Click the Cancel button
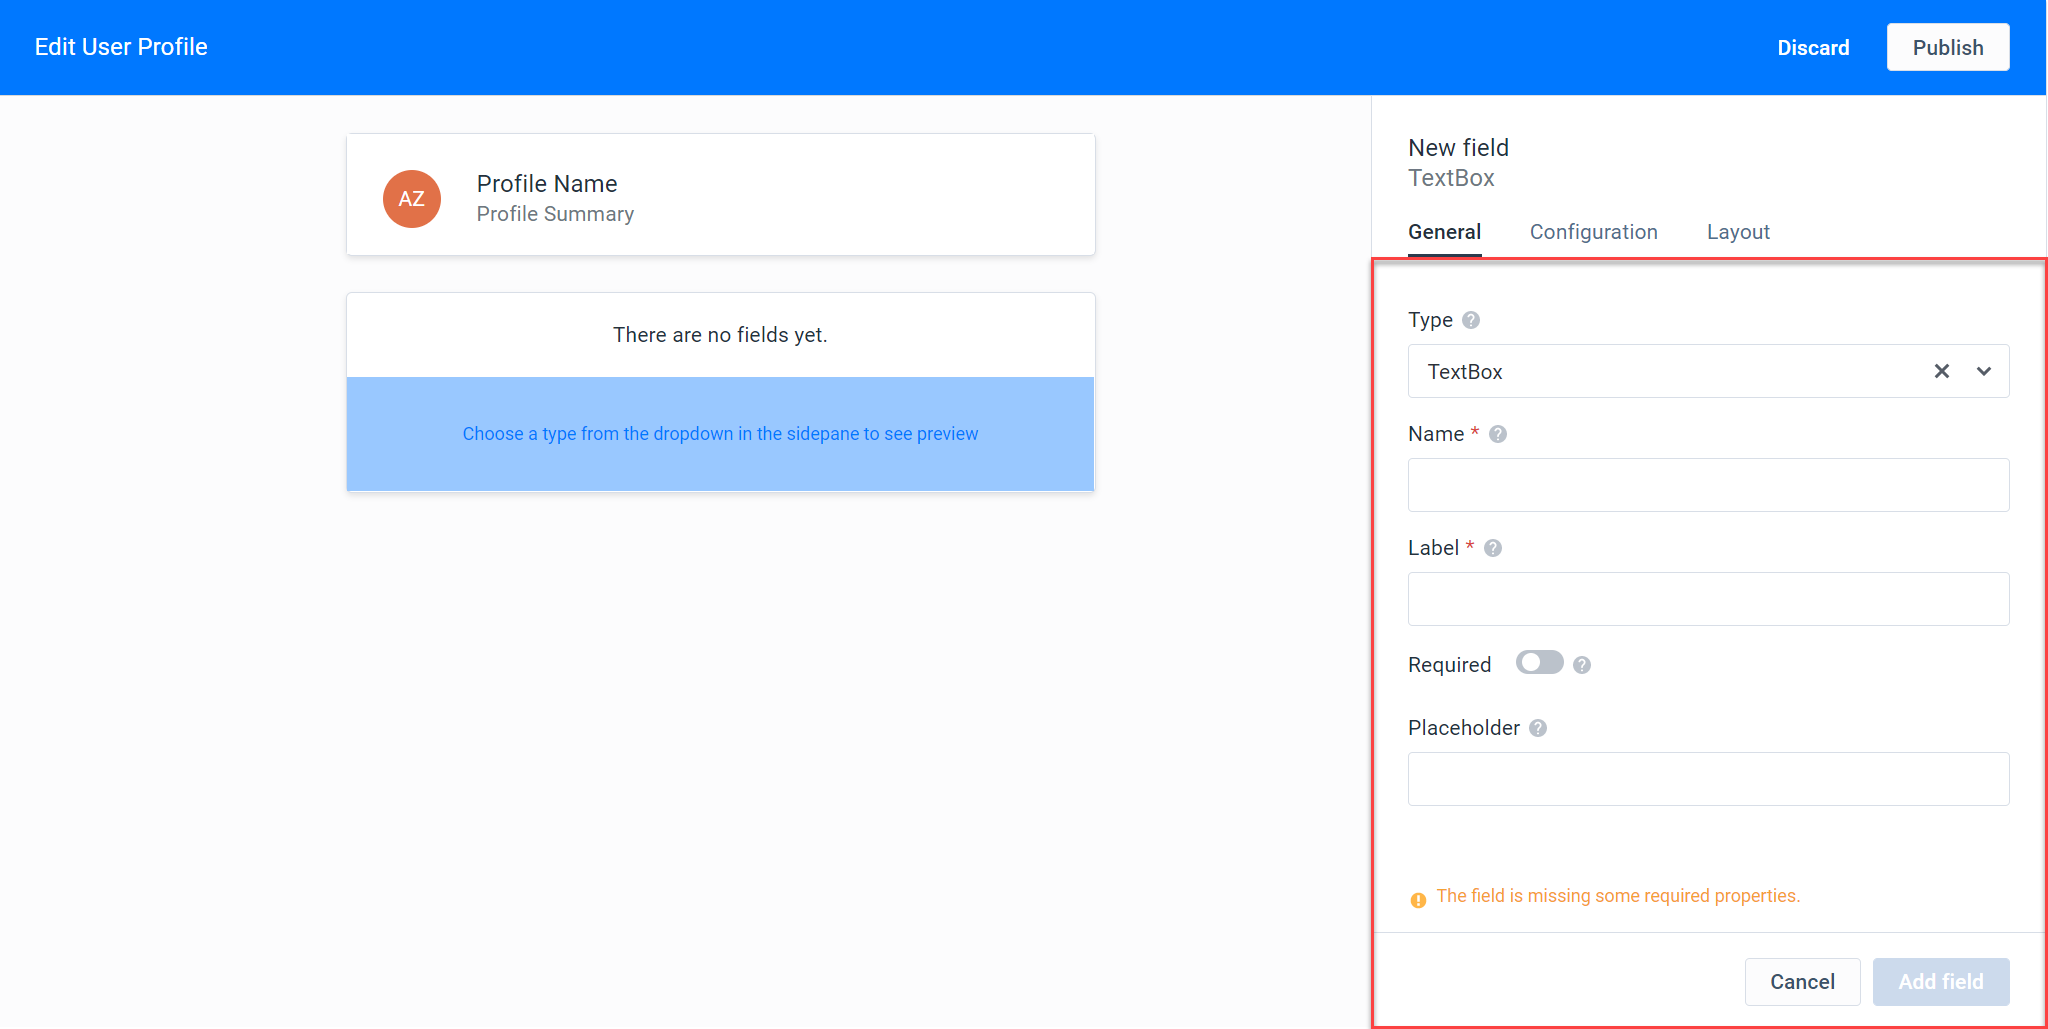The height and width of the screenshot is (1029, 2048). (1802, 982)
